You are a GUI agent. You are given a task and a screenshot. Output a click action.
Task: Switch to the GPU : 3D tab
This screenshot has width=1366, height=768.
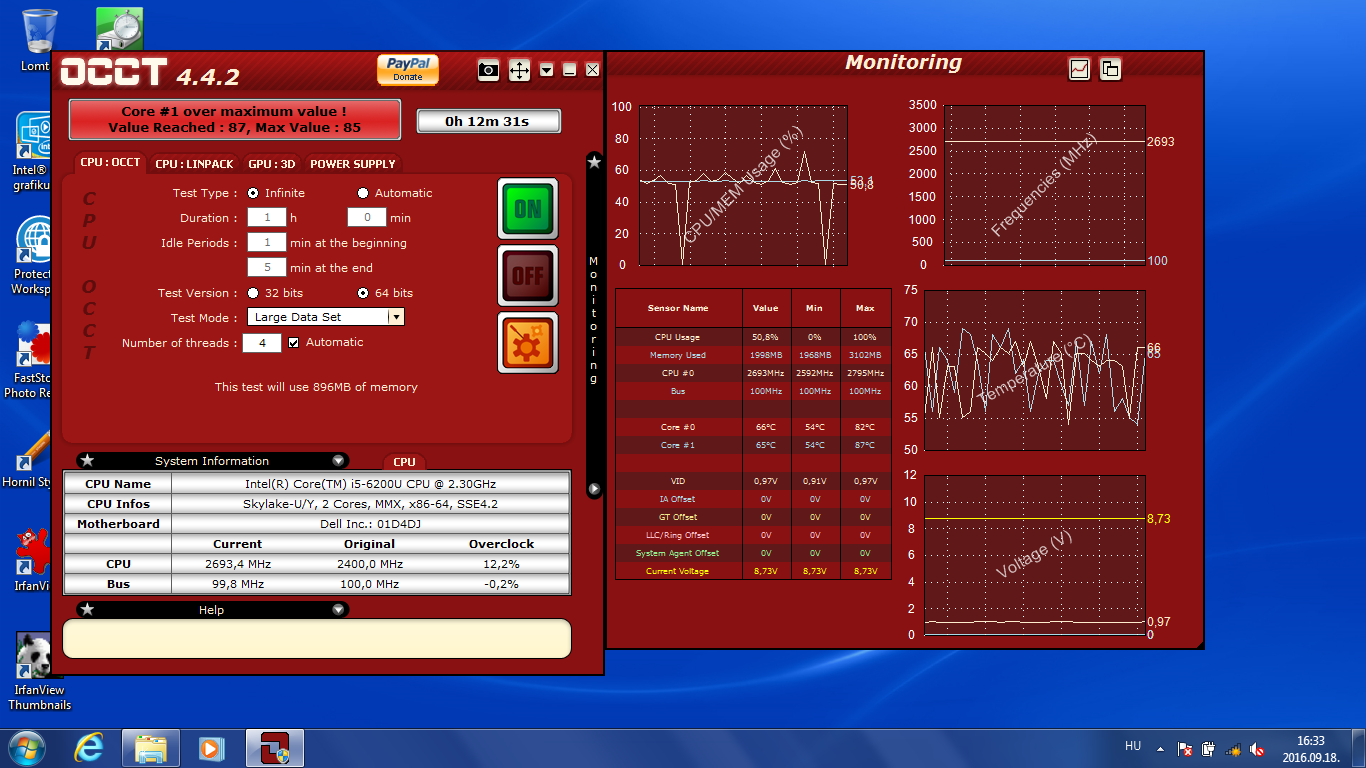[272, 164]
